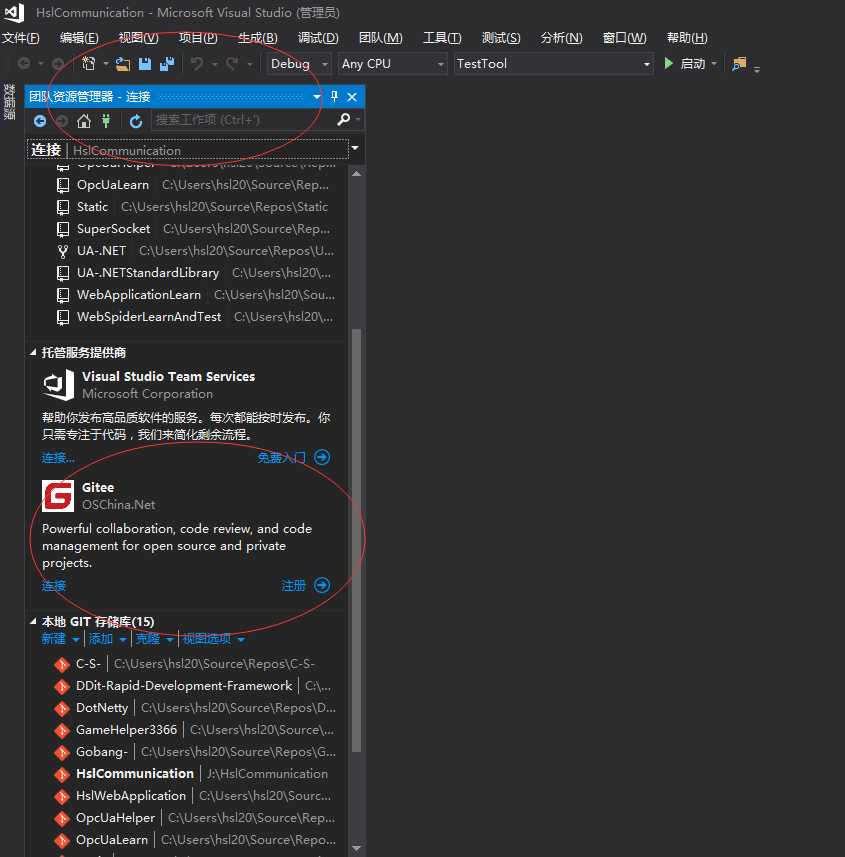
Task: Click the back arrow in Team Explorer
Action: click(x=40, y=121)
